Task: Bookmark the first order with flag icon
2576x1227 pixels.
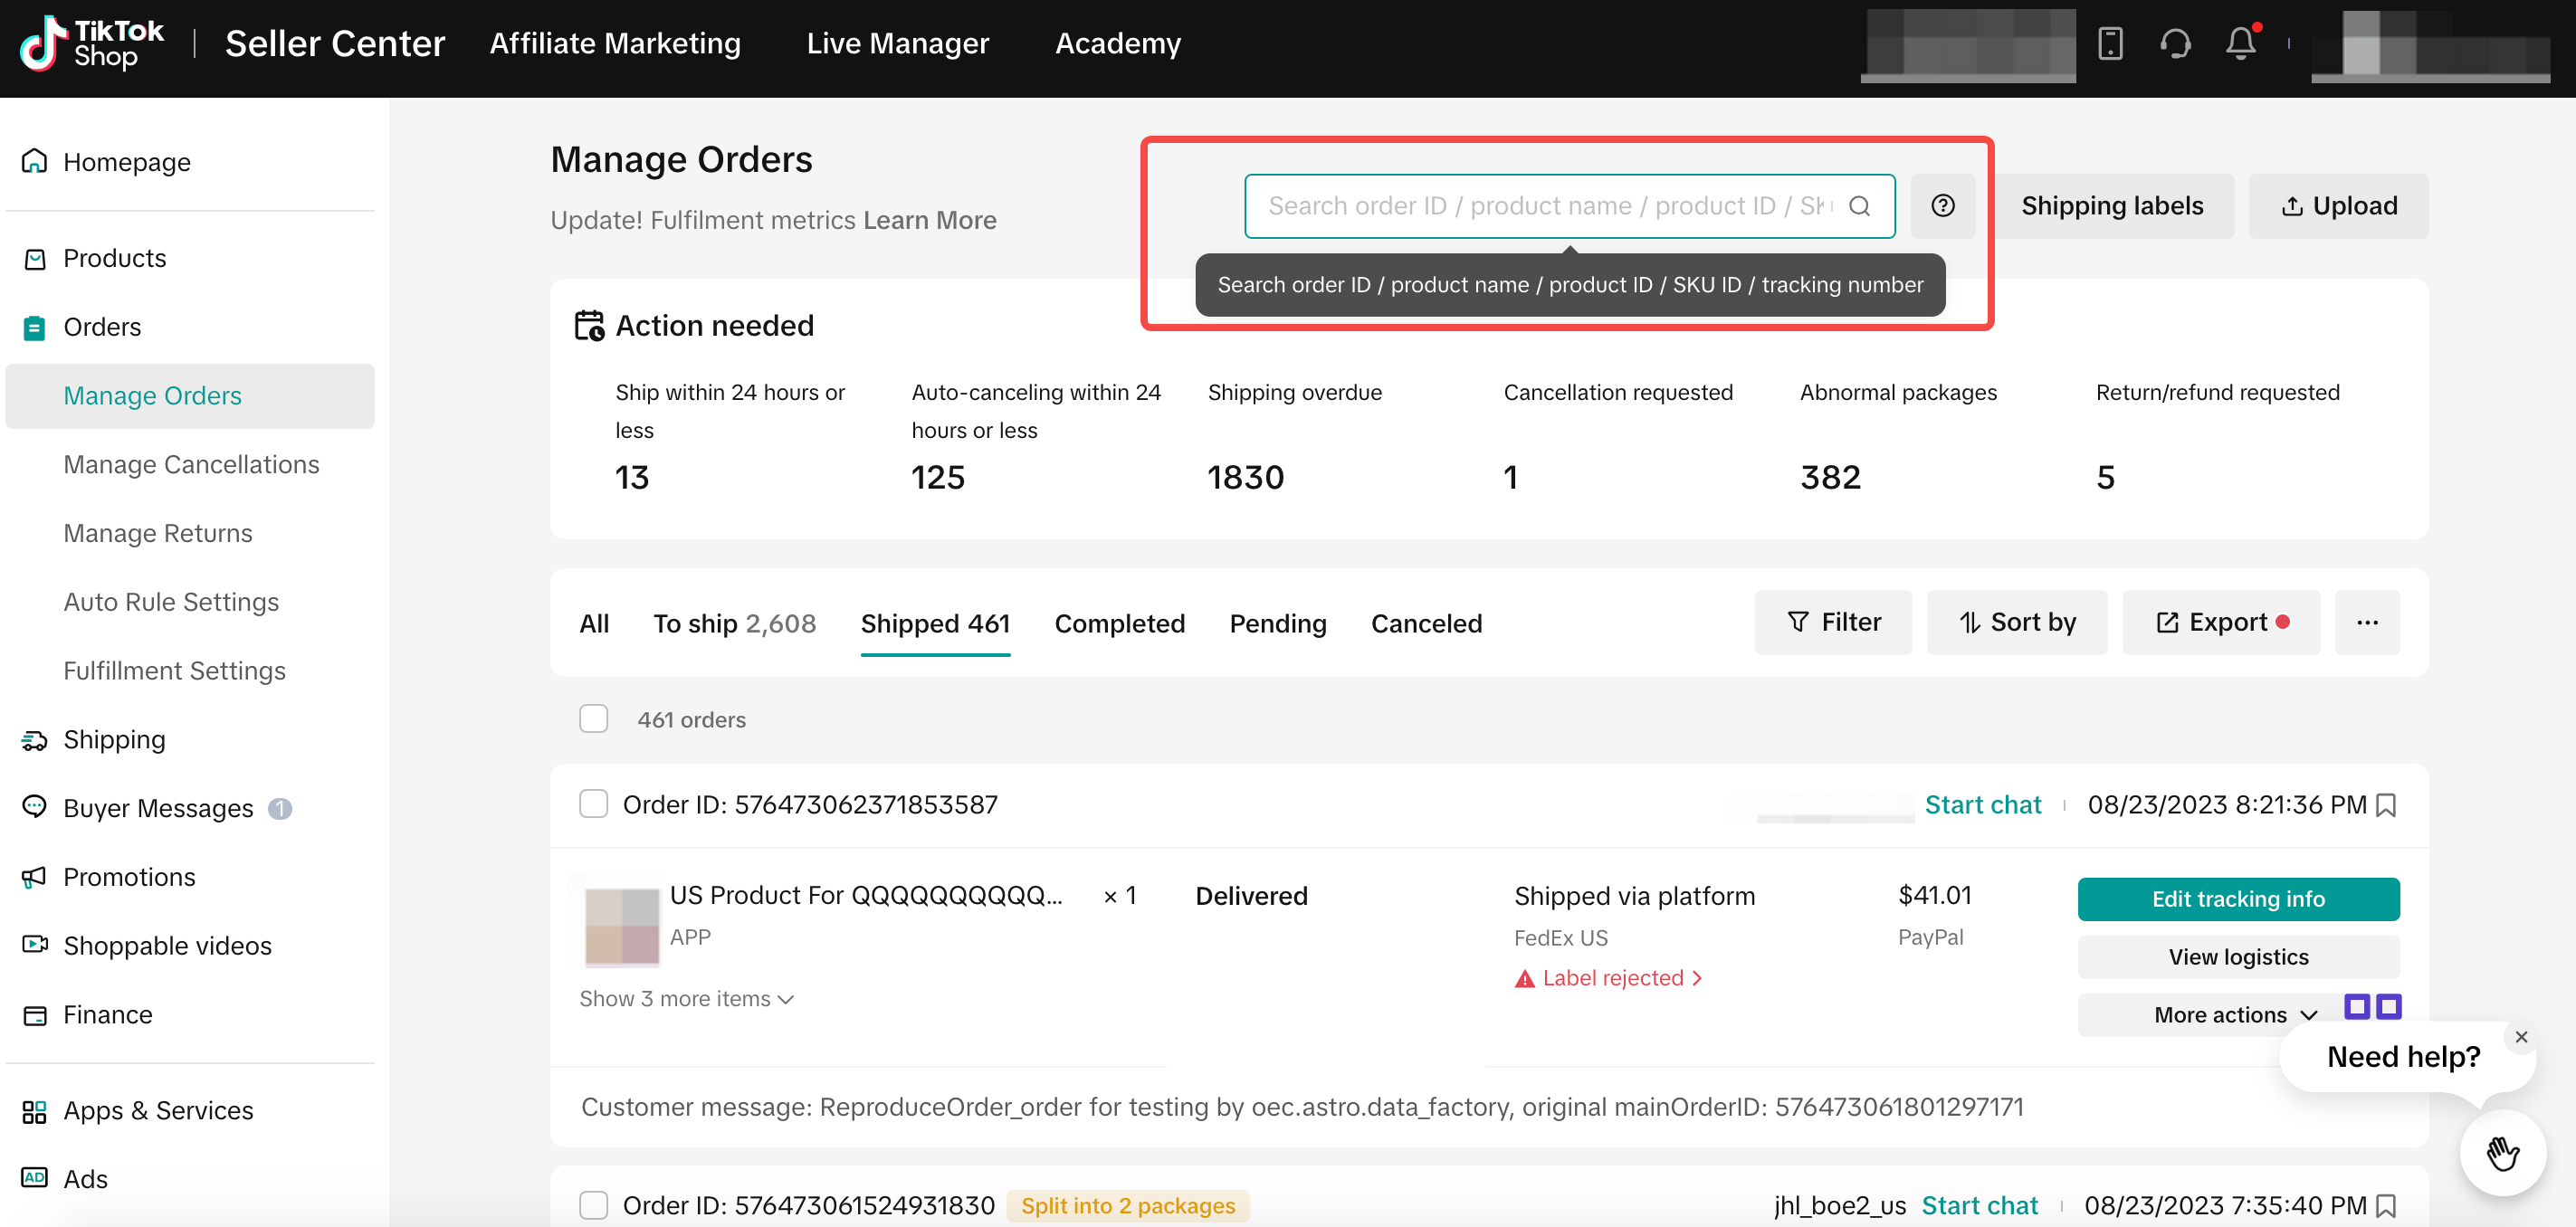Action: tap(2387, 805)
